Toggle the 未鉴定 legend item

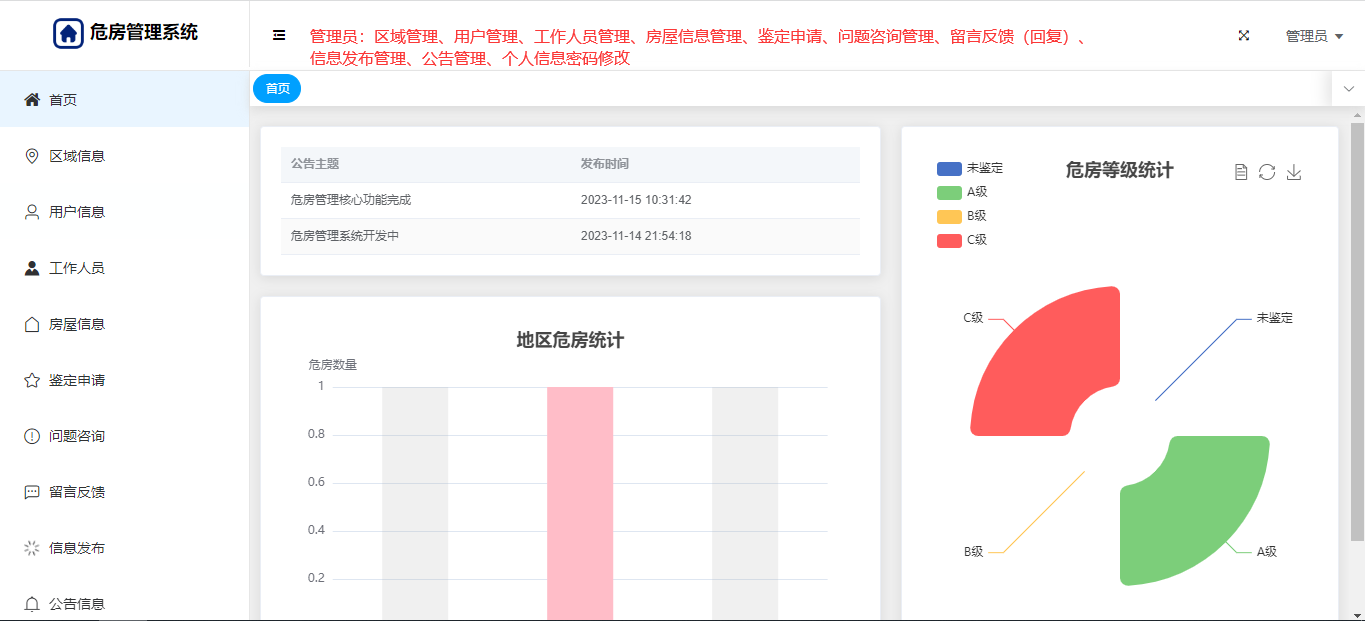[x=970, y=168]
